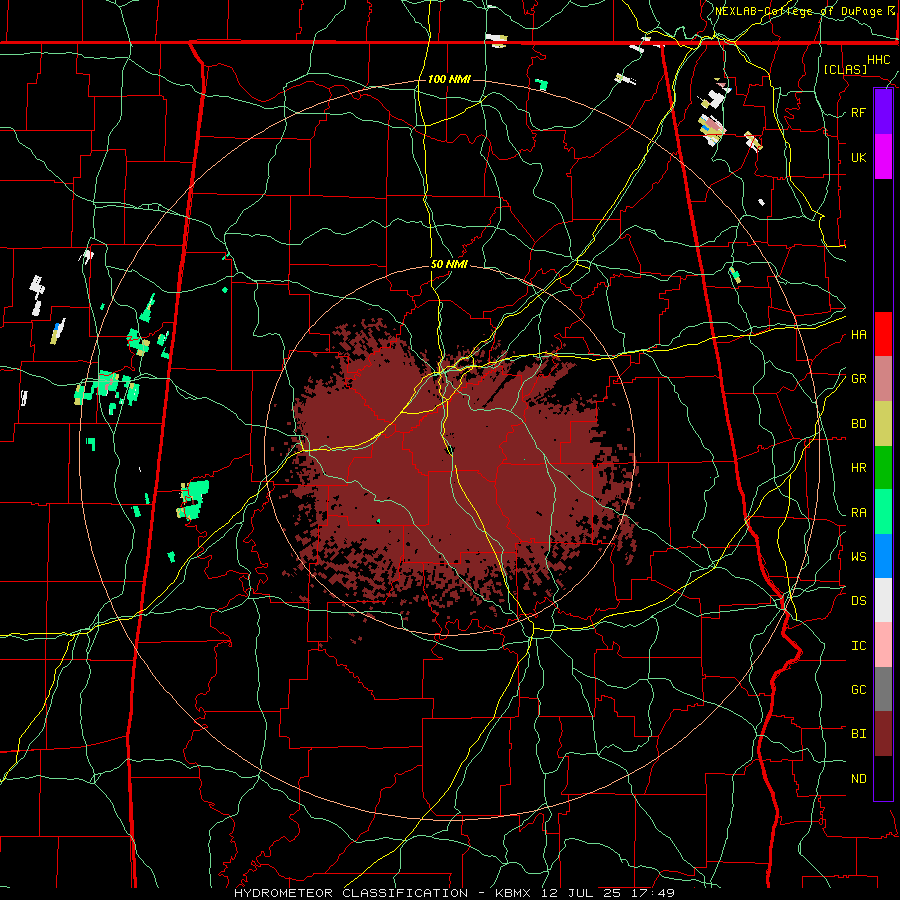Click the HA red legend swatch
The height and width of the screenshot is (900, 900).
coord(883,334)
